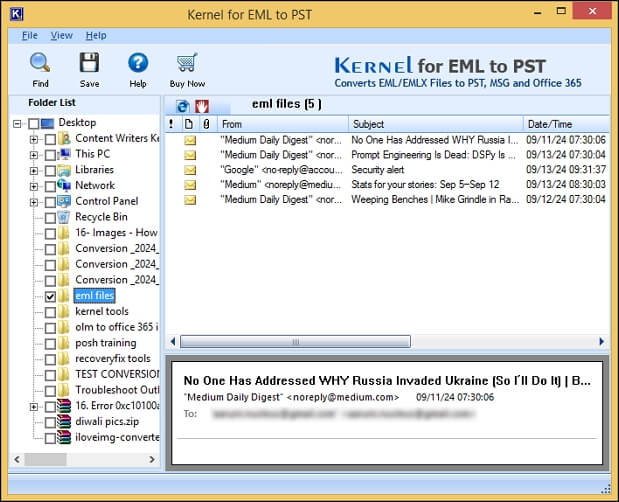Screen dimensions: 619x502
Task: Click the blue refresh icon above email list
Action: [x=183, y=106]
